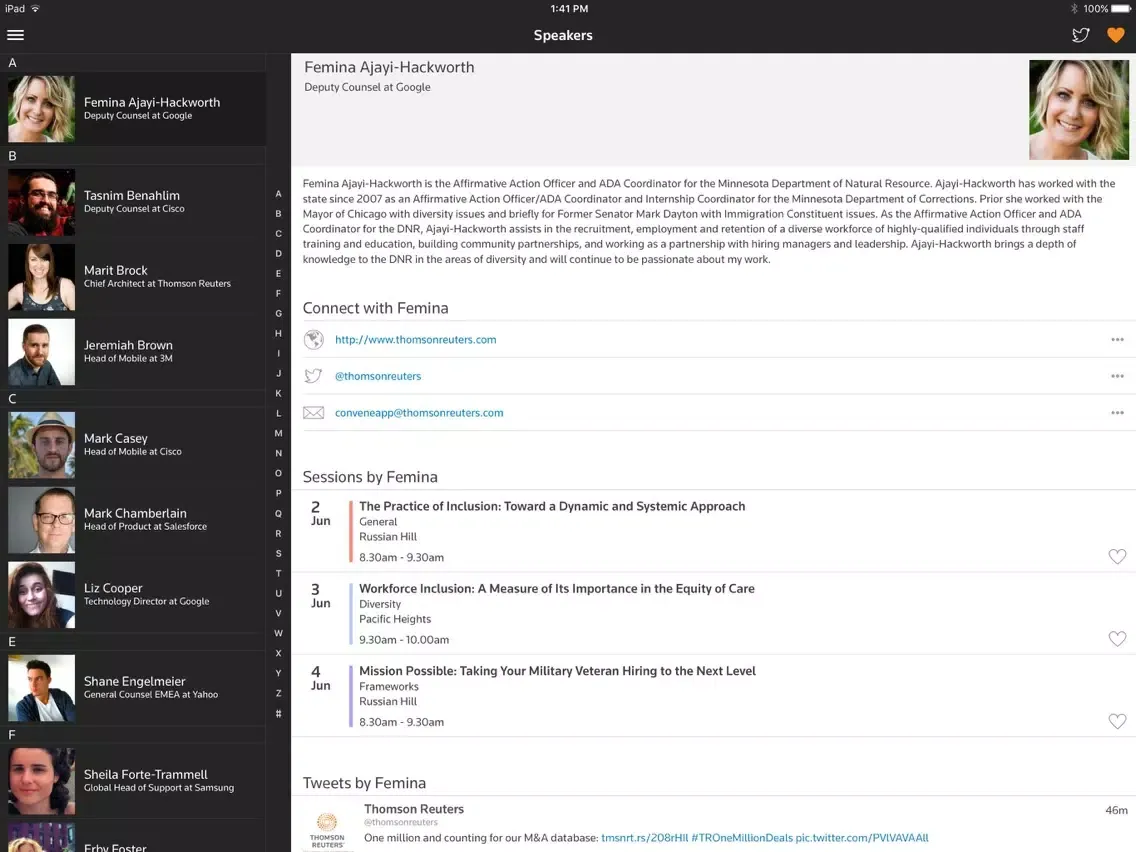Screen dimensions: 1136x852
Task: Tap the Bluetooth icon in status bar
Action: point(1074,9)
